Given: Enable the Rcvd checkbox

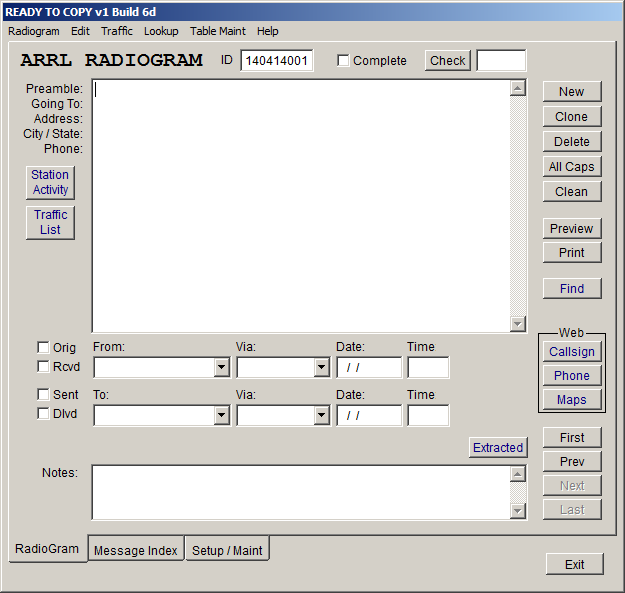Looking at the screenshot, I should coord(43,366).
